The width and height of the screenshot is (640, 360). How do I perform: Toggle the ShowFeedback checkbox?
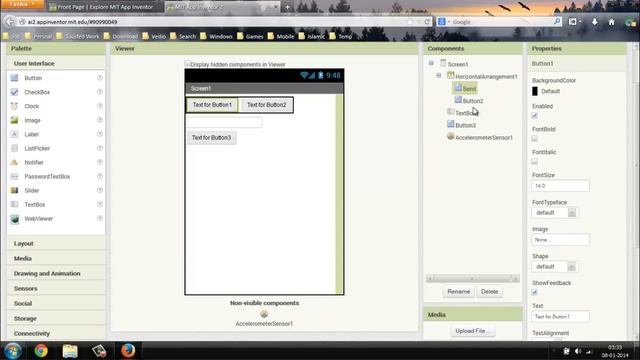coord(535,292)
